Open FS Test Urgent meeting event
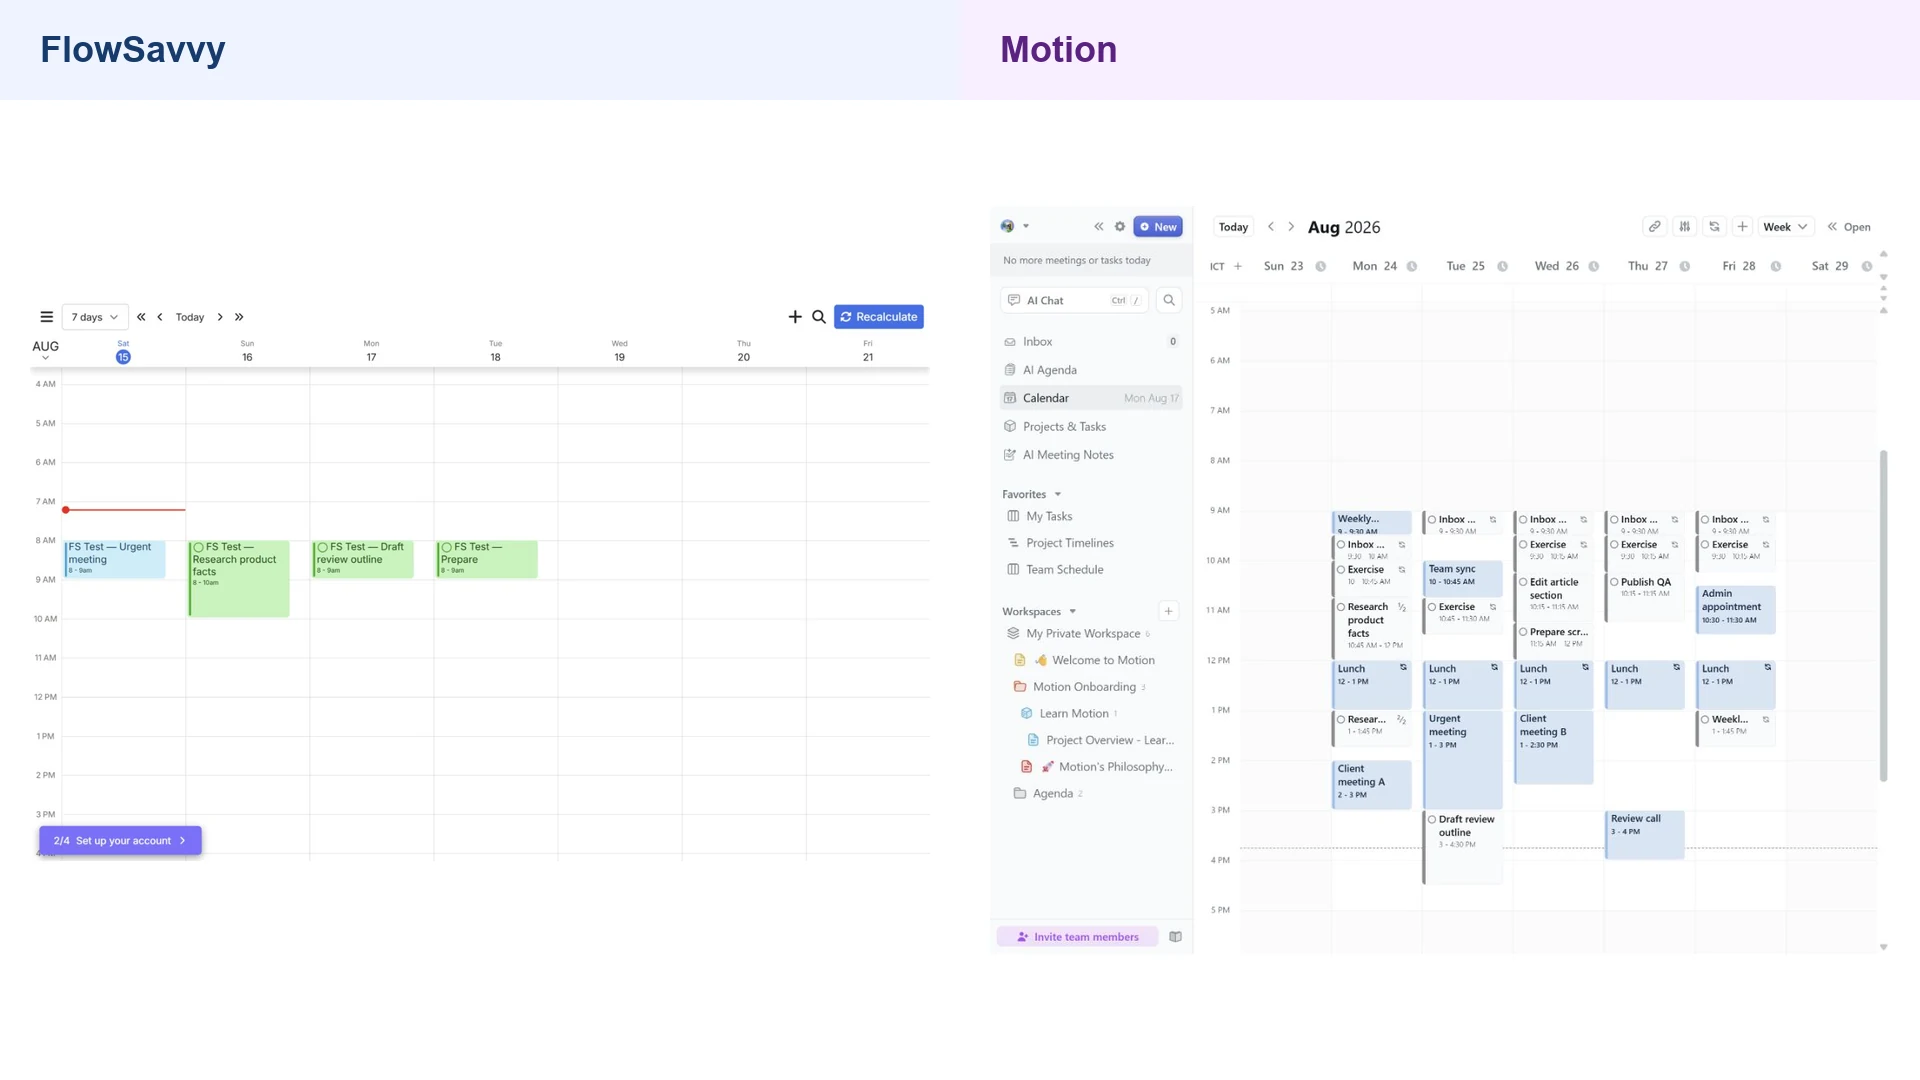Viewport: 1920px width, 1080px height. [x=115, y=559]
